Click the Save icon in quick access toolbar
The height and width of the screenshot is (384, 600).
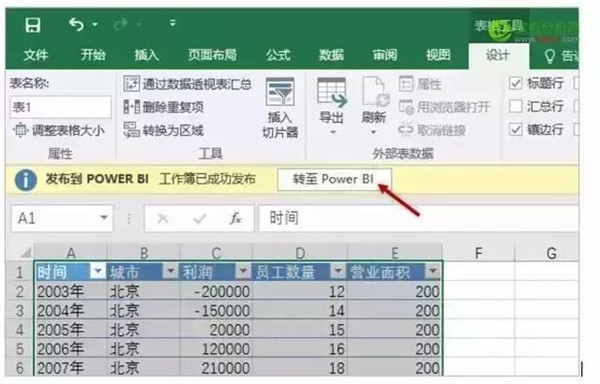[x=33, y=25]
